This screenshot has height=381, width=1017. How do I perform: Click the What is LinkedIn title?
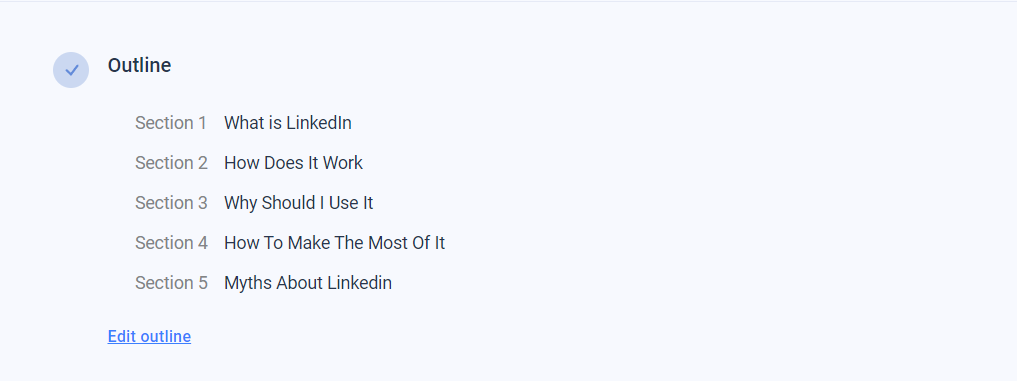click(x=288, y=123)
